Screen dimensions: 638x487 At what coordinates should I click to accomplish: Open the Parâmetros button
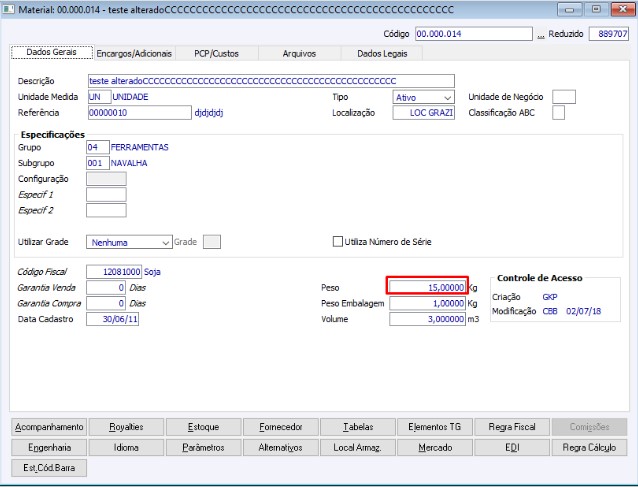point(203,448)
